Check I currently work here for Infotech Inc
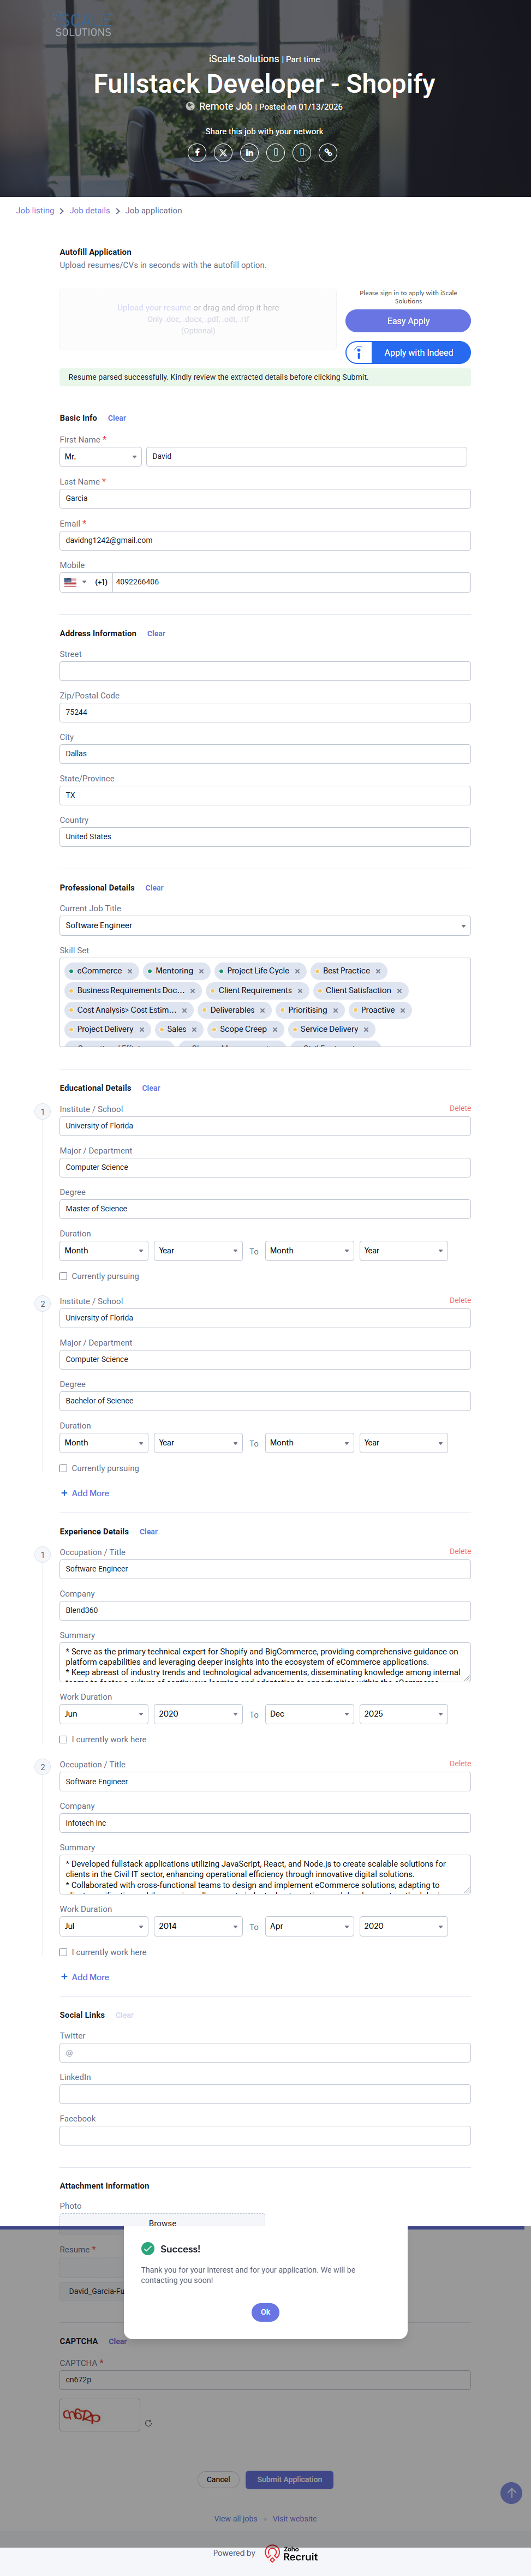This screenshot has height=2576, width=531. click(x=64, y=1952)
